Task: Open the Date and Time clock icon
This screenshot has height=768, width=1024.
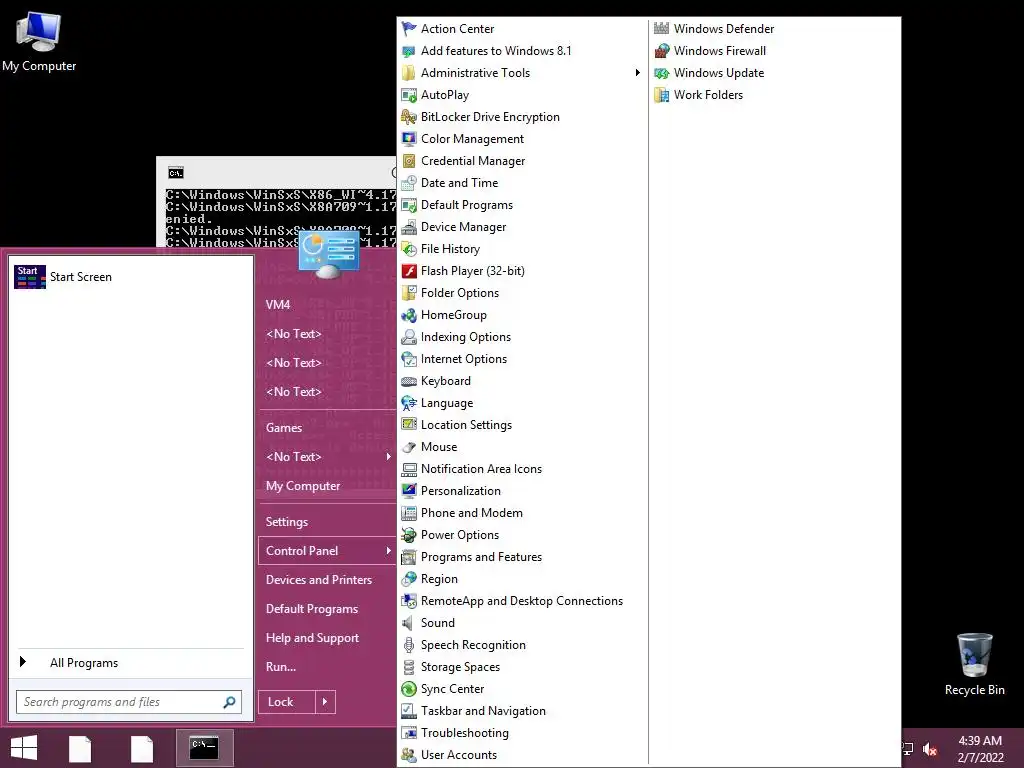Action: (409, 183)
